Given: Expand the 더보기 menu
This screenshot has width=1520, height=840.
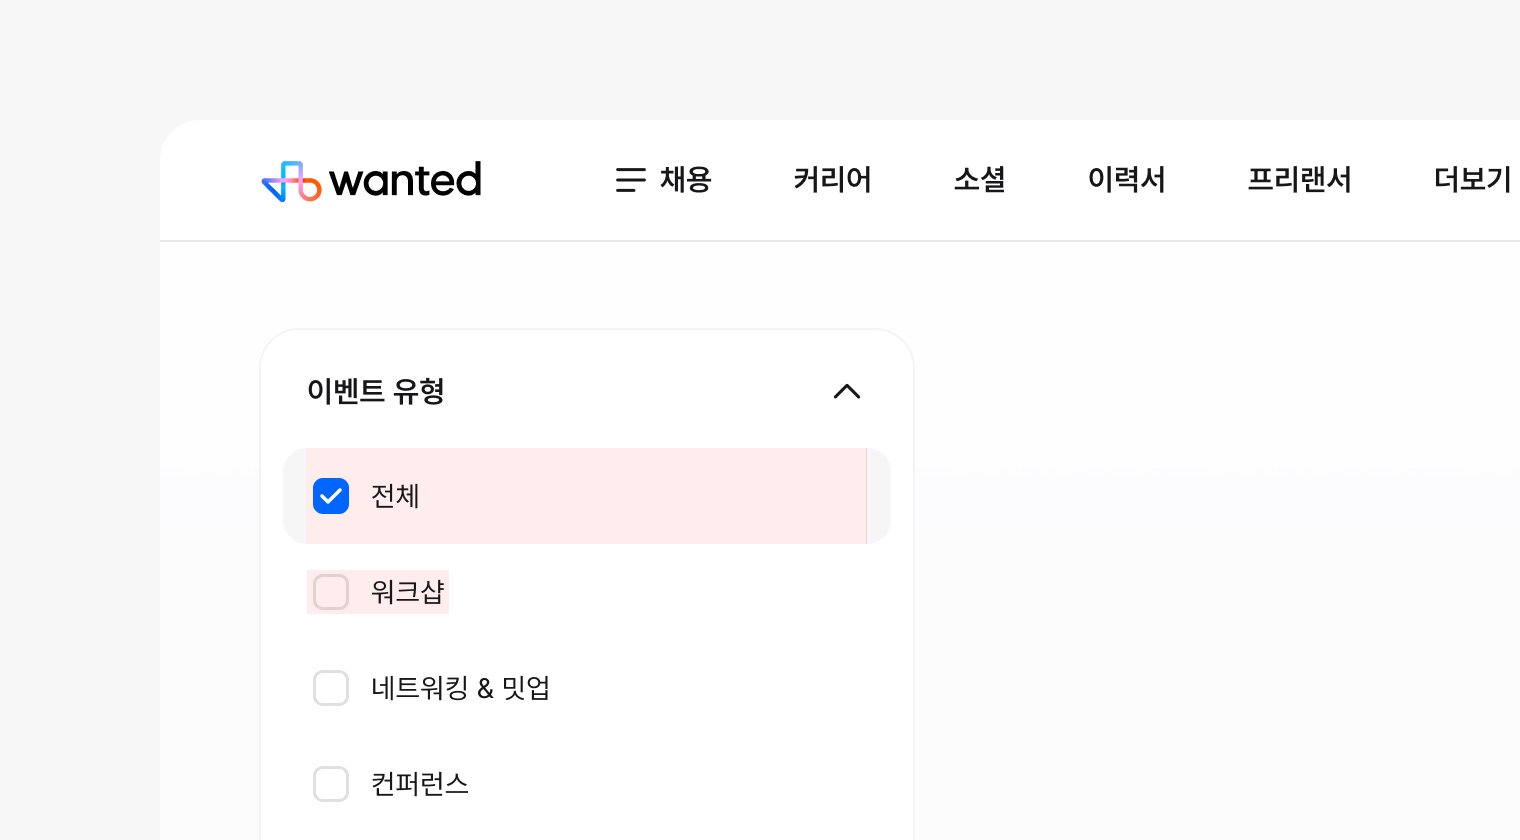Looking at the screenshot, I should pyautogui.click(x=1472, y=180).
